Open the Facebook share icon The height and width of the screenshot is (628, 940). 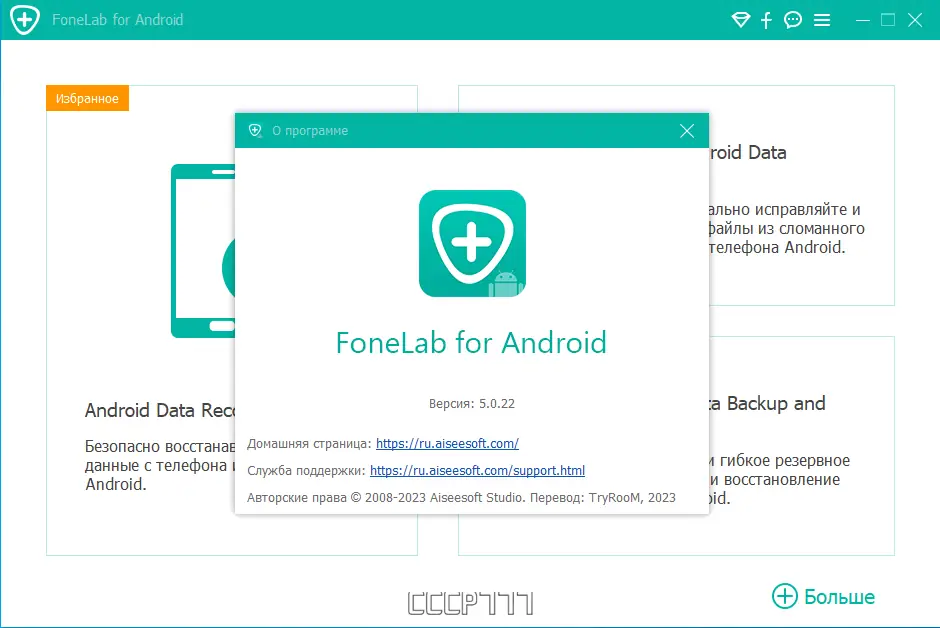pyautogui.click(x=766, y=20)
